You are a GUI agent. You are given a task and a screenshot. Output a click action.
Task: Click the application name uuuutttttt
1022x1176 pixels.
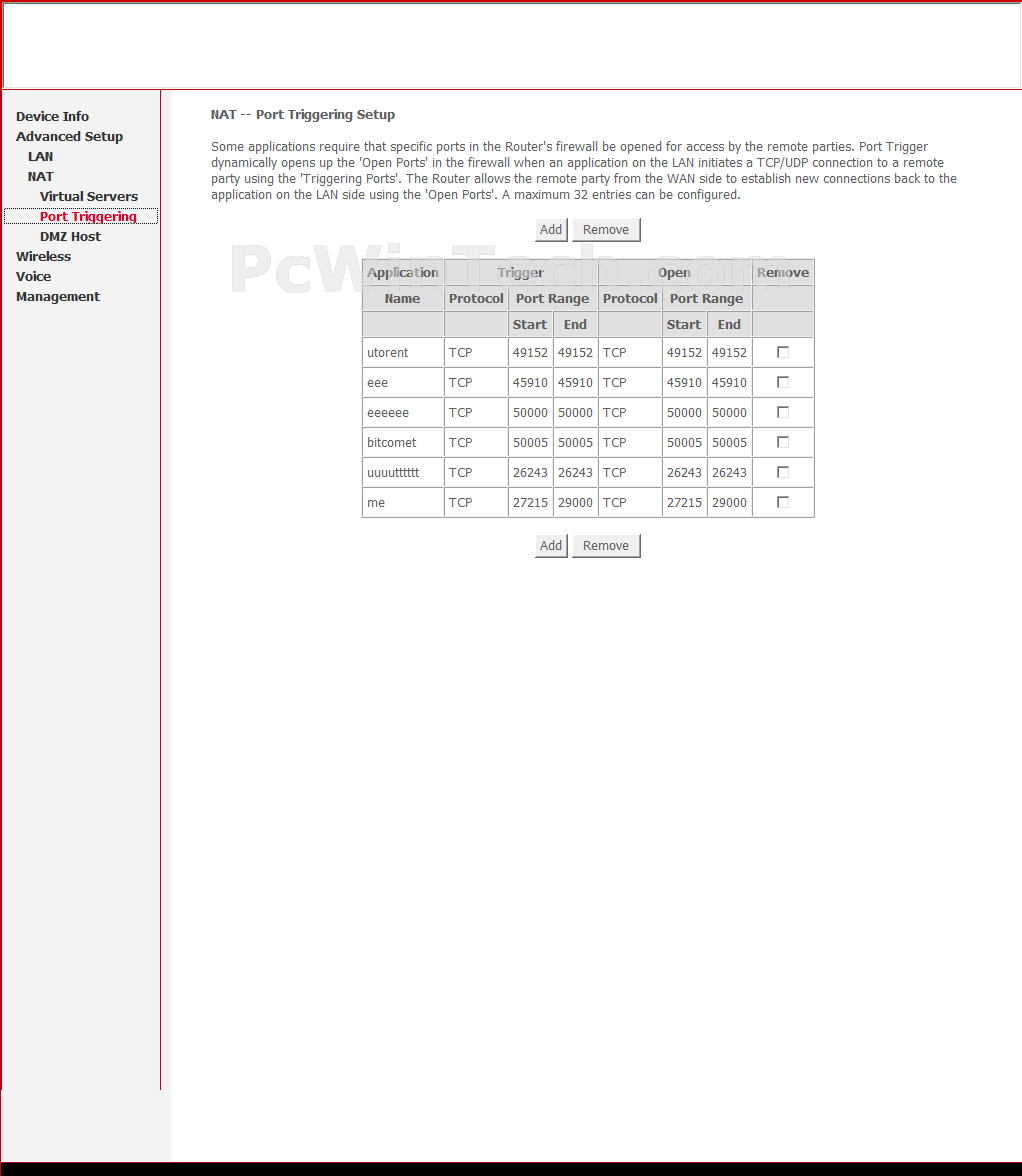tap(393, 472)
